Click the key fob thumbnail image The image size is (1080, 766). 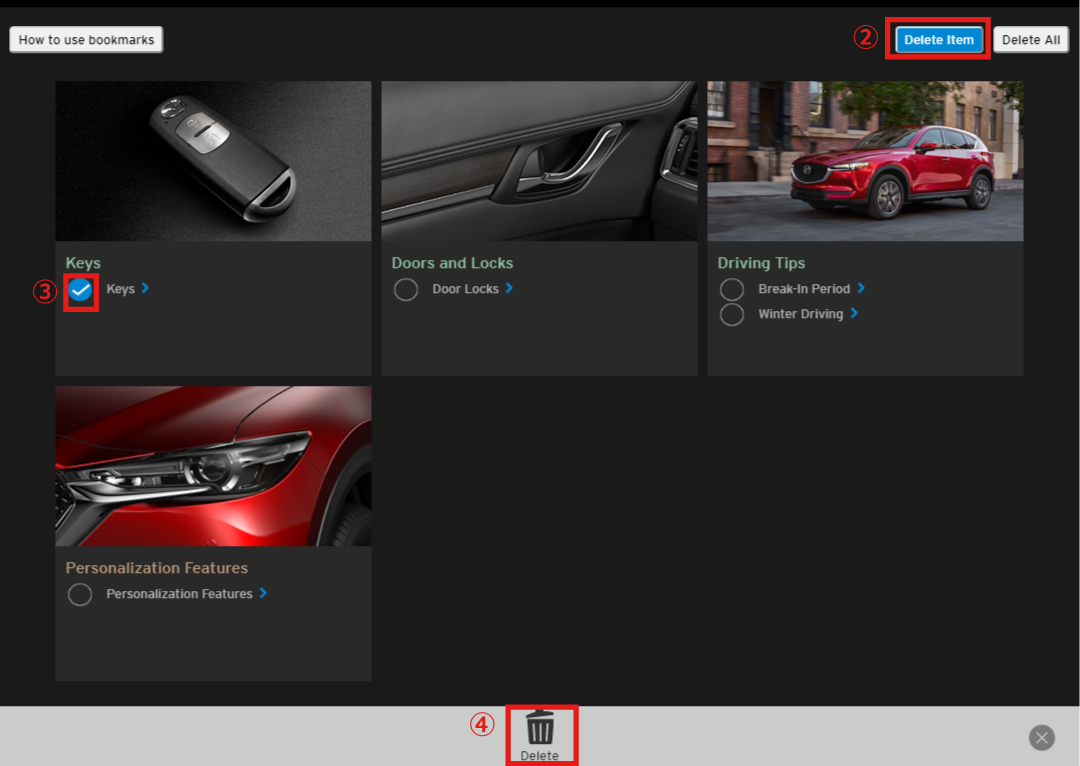point(213,160)
